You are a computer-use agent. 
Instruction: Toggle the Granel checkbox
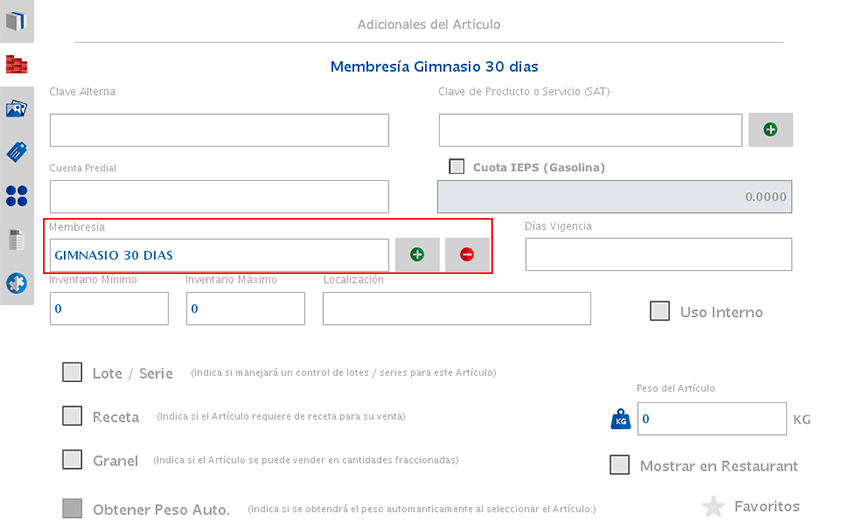coord(72,460)
